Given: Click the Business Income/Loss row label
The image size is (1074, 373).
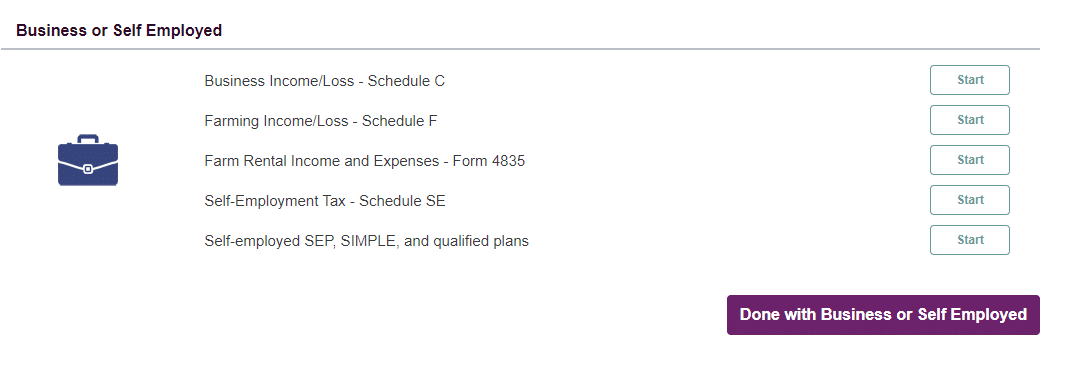Looking at the screenshot, I should pyautogui.click(x=325, y=81).
